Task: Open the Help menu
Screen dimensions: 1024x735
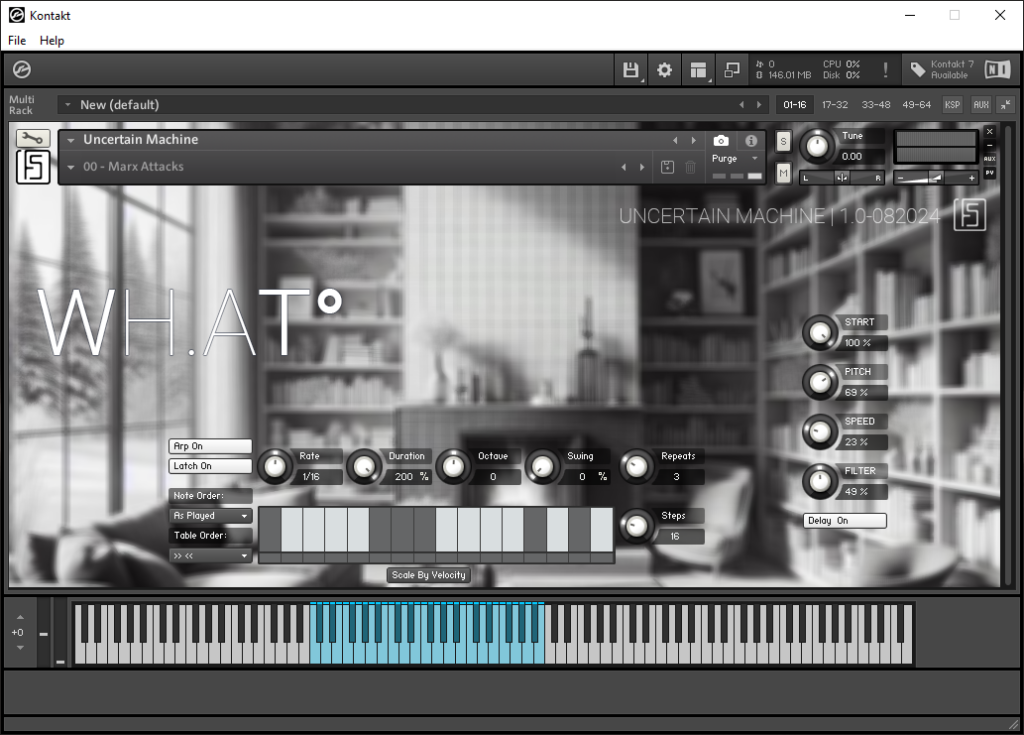Action: click(52, 41)
